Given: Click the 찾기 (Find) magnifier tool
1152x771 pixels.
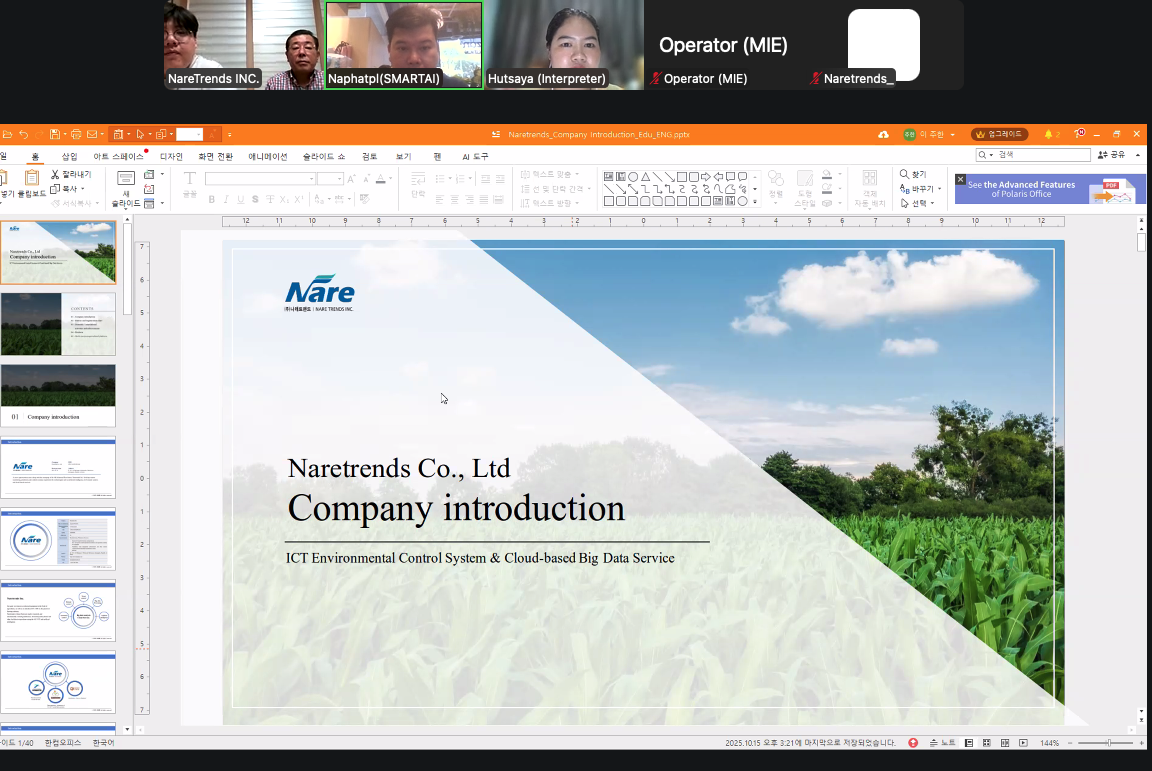Looking at the screenshot, I should click(912, 174).
